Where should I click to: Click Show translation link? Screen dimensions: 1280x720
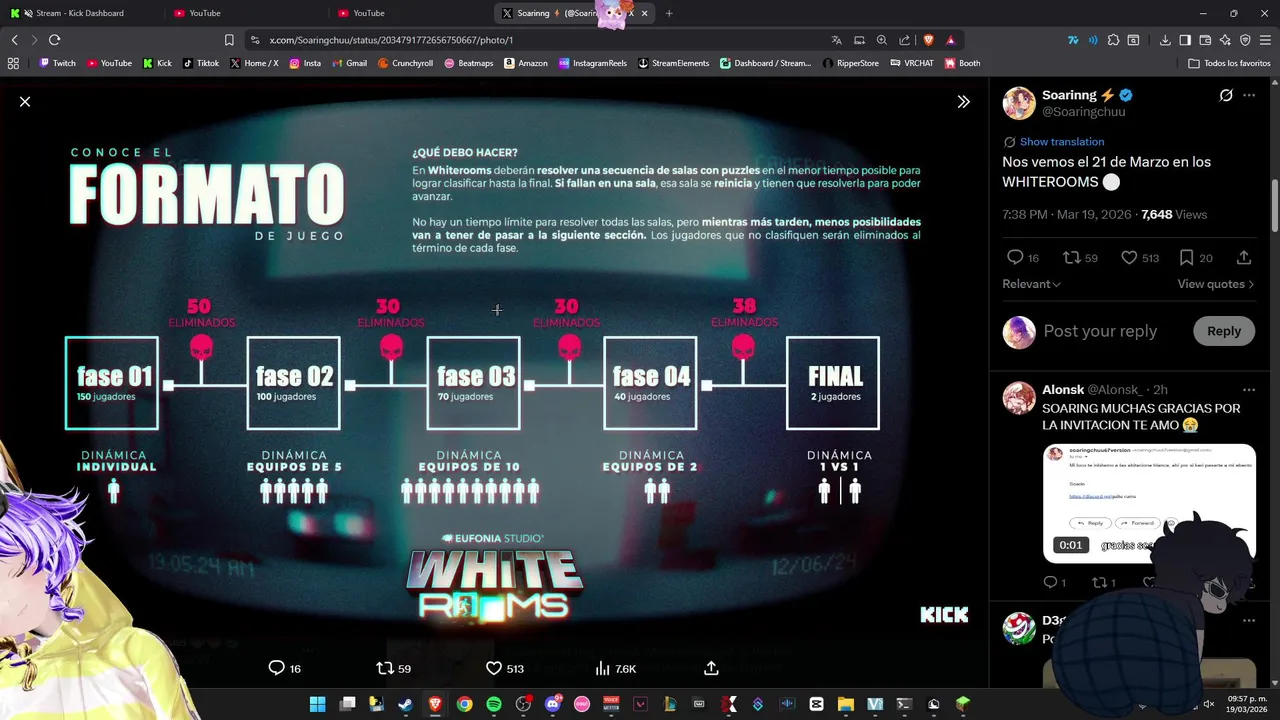pyautogui.click(x=1062, y=142)
